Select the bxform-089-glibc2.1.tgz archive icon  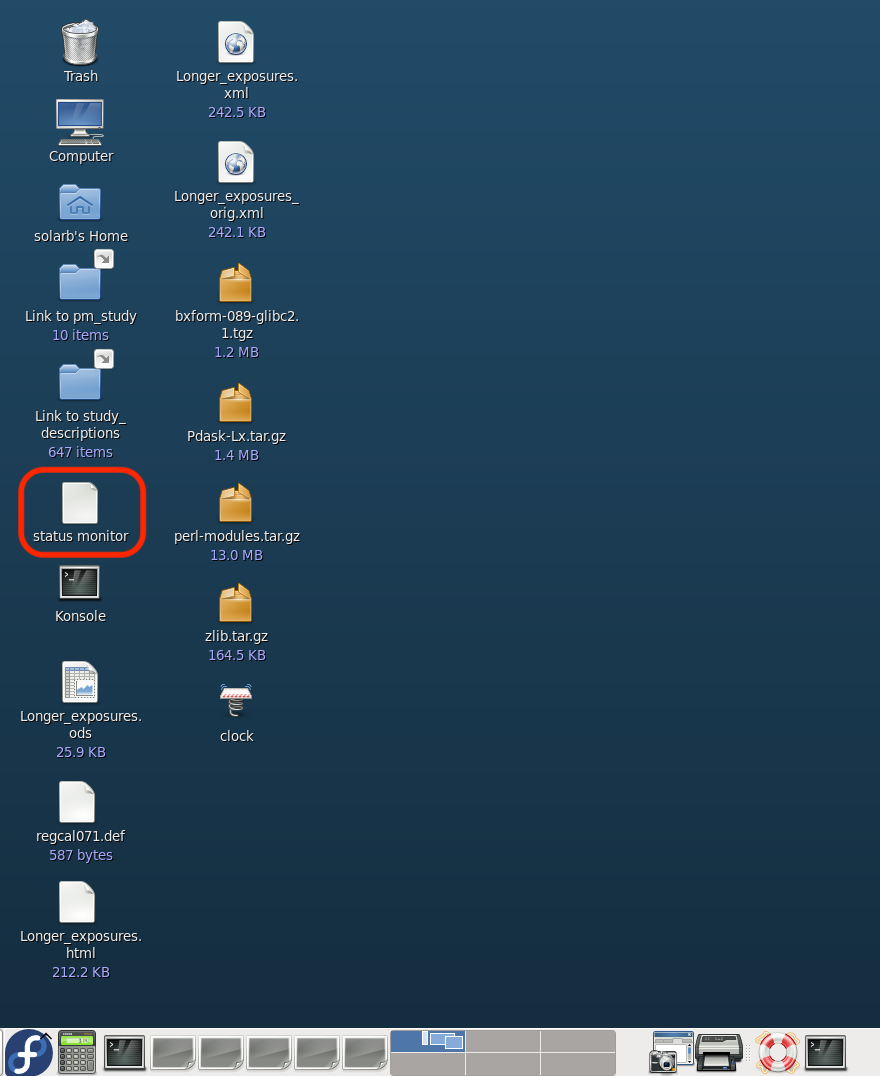(x=235, y=283)
